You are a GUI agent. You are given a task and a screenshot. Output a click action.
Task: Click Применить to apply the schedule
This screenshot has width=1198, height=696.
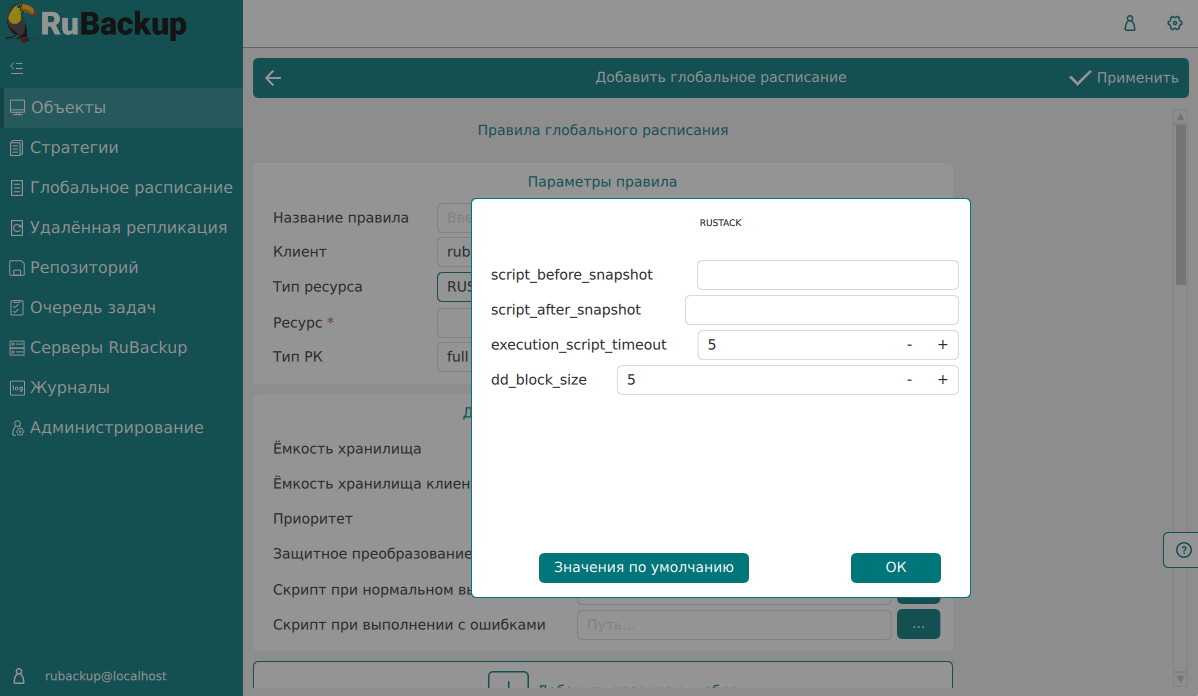coord(1124,78)
